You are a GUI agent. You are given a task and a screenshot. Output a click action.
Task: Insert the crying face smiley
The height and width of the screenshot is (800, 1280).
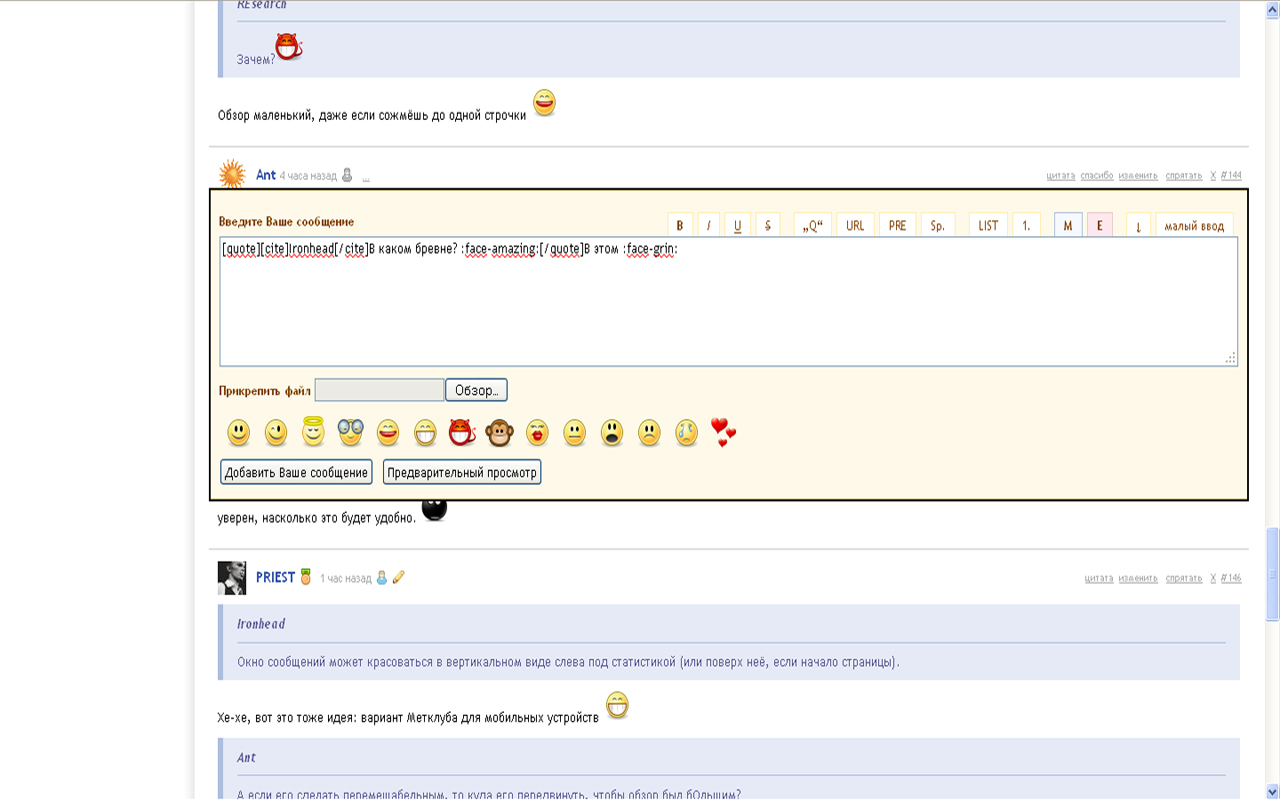[x=686, y=433]
